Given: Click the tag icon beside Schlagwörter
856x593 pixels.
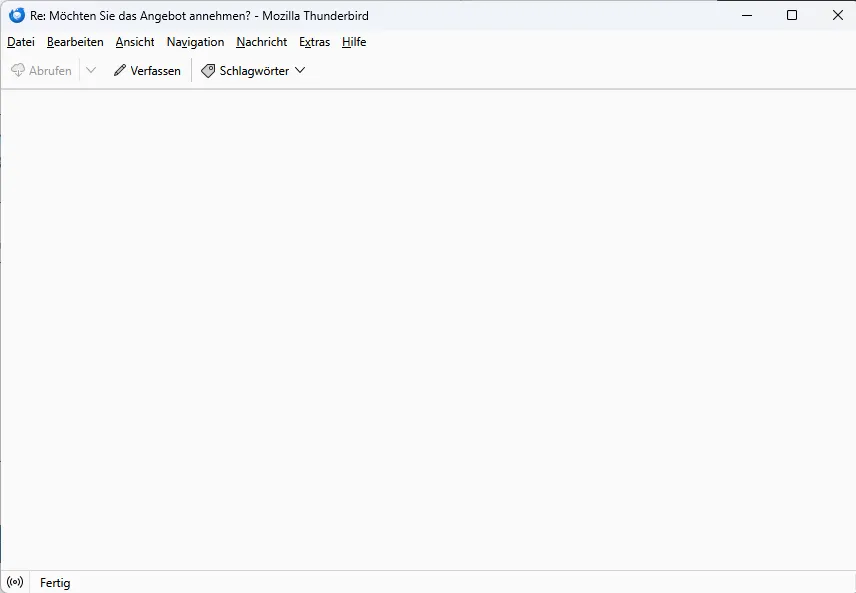Looking at the screenshot, I should 208,70.
